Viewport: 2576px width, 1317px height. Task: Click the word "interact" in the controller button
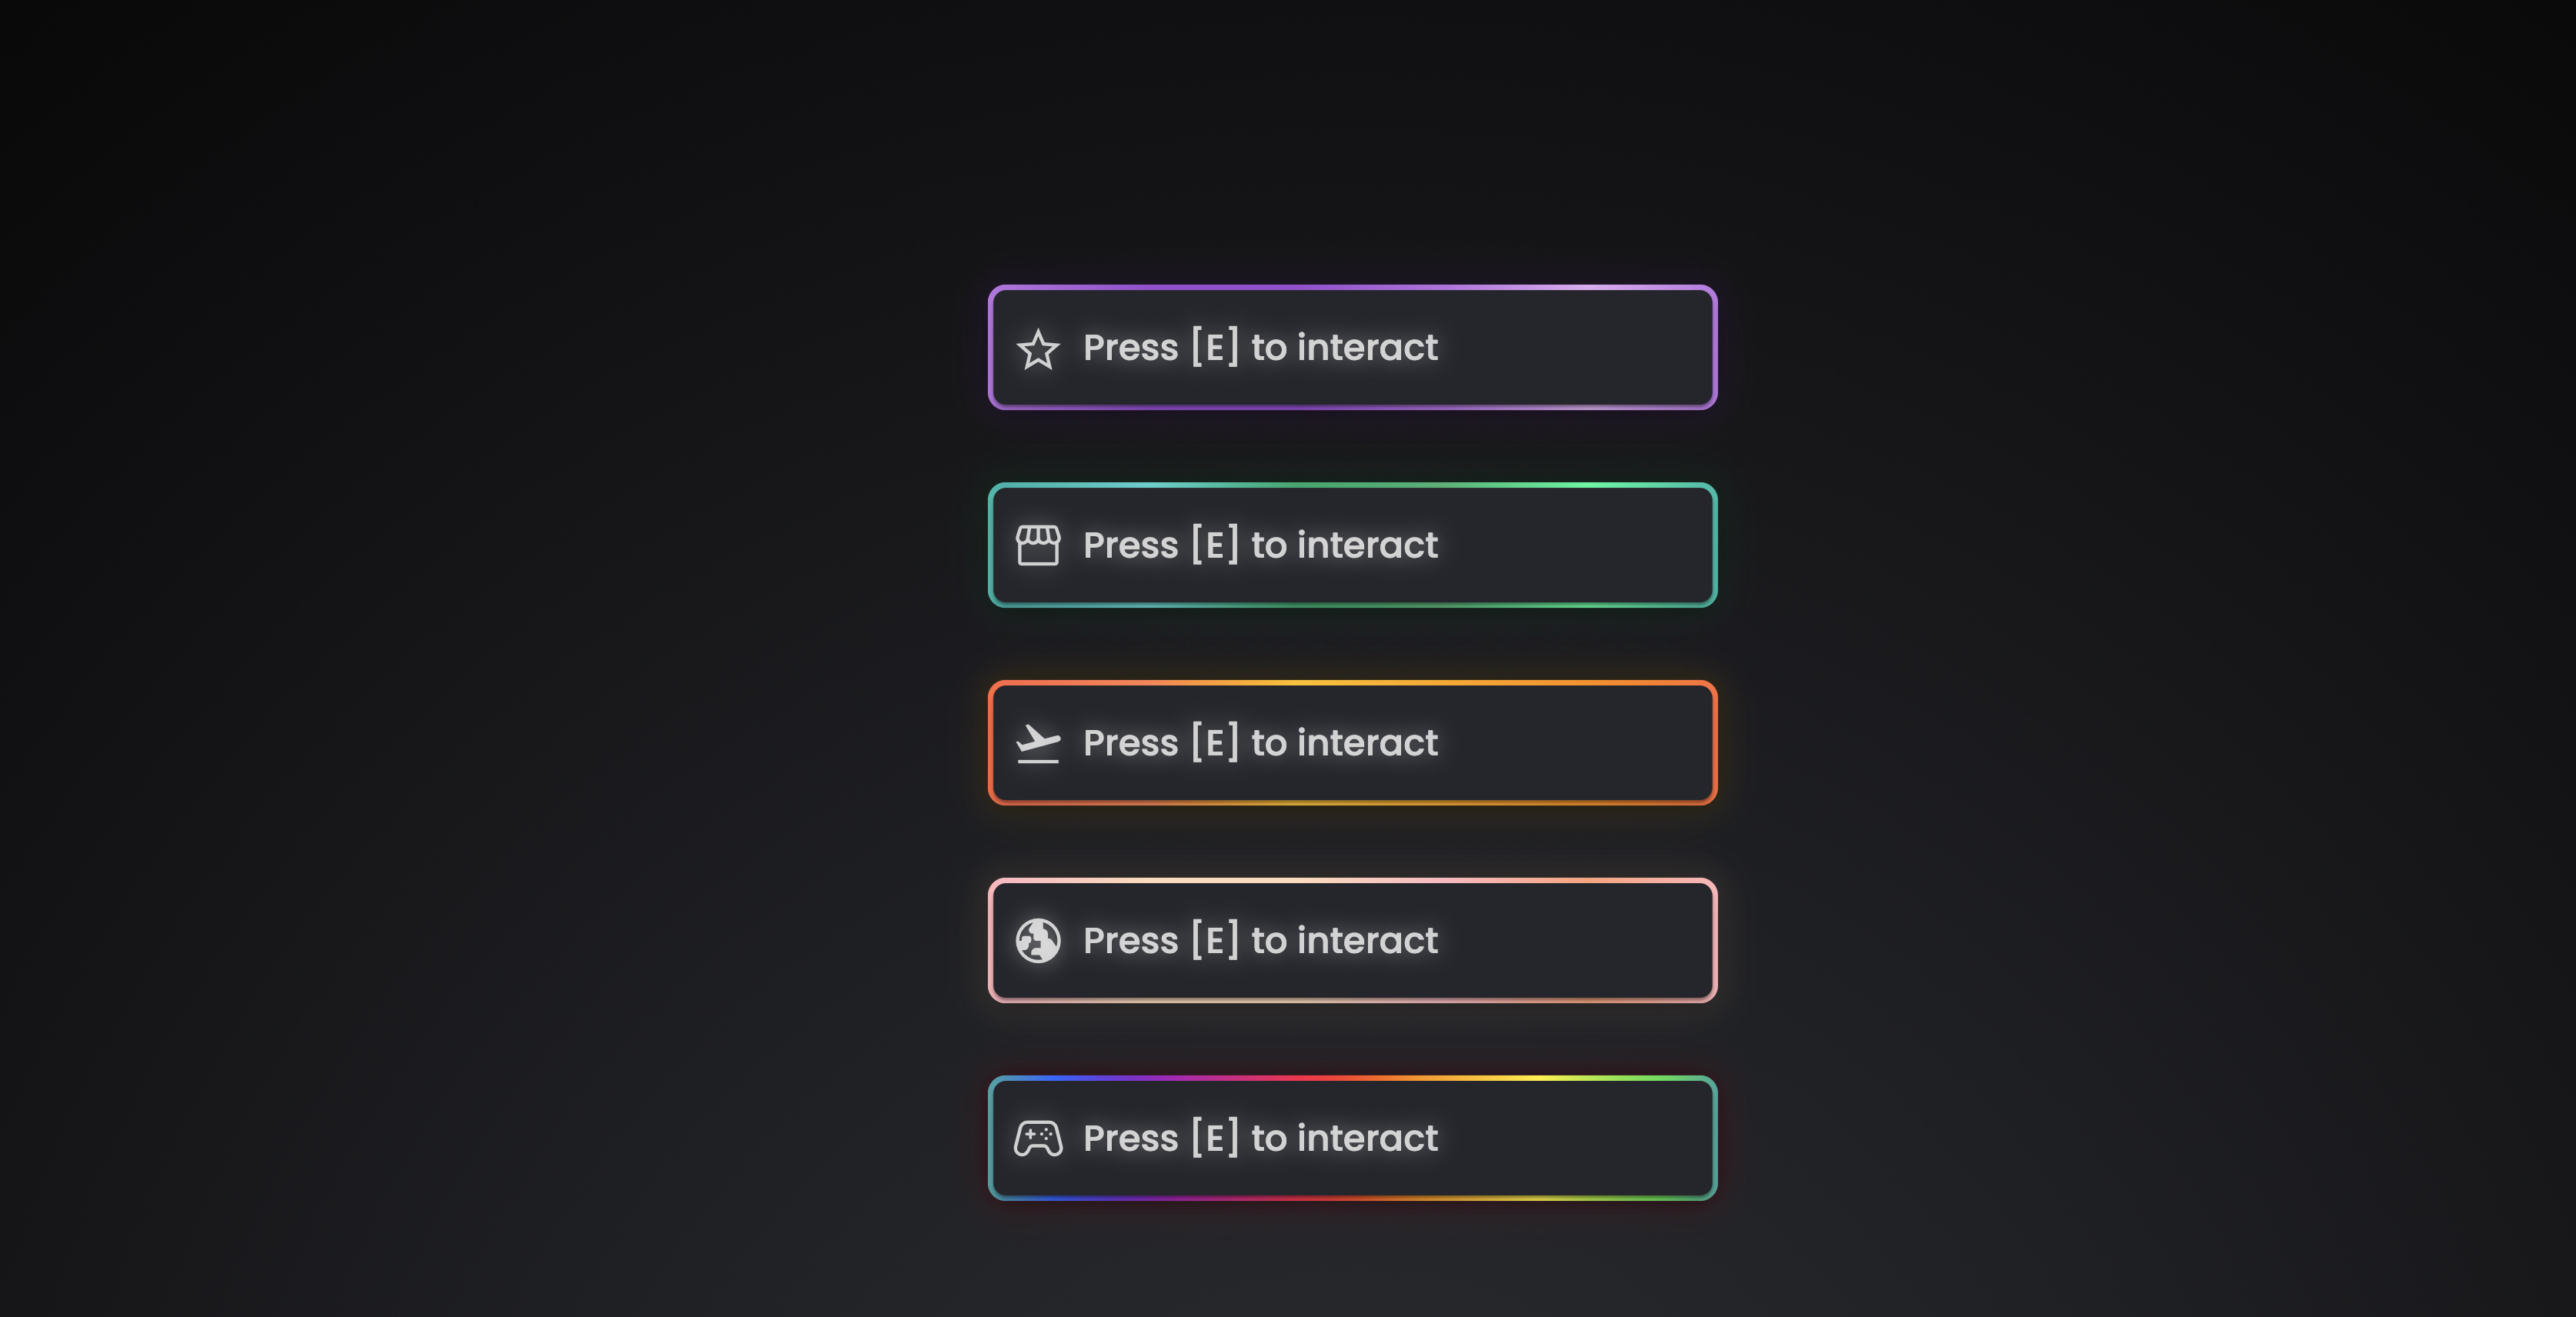1367,1138
